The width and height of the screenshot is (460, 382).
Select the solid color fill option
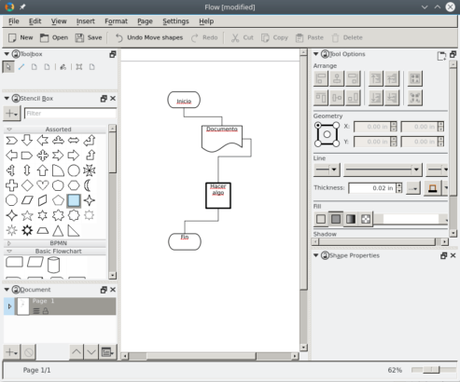336,219
